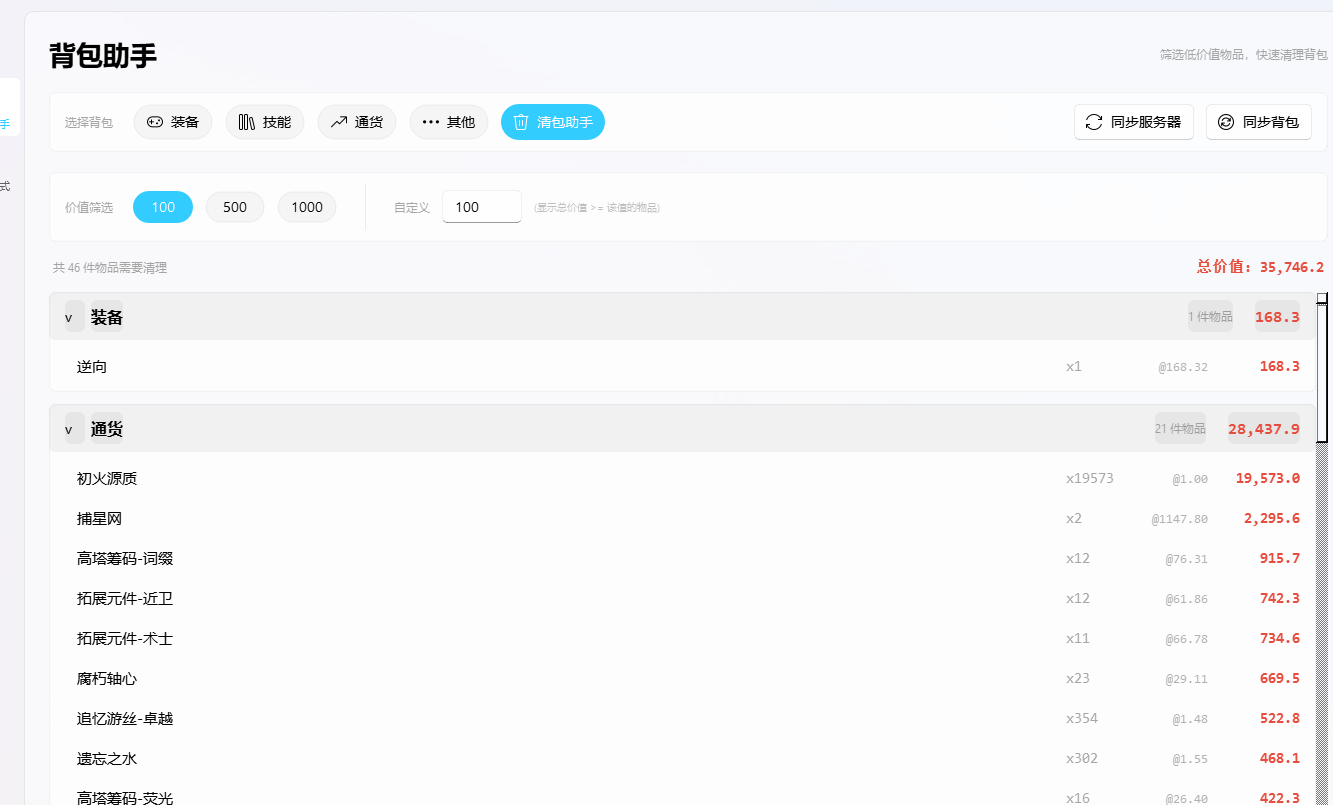Switch to the 其他 backpack tab
This screenshot has height=805, width=1333.
pos(449,122)
